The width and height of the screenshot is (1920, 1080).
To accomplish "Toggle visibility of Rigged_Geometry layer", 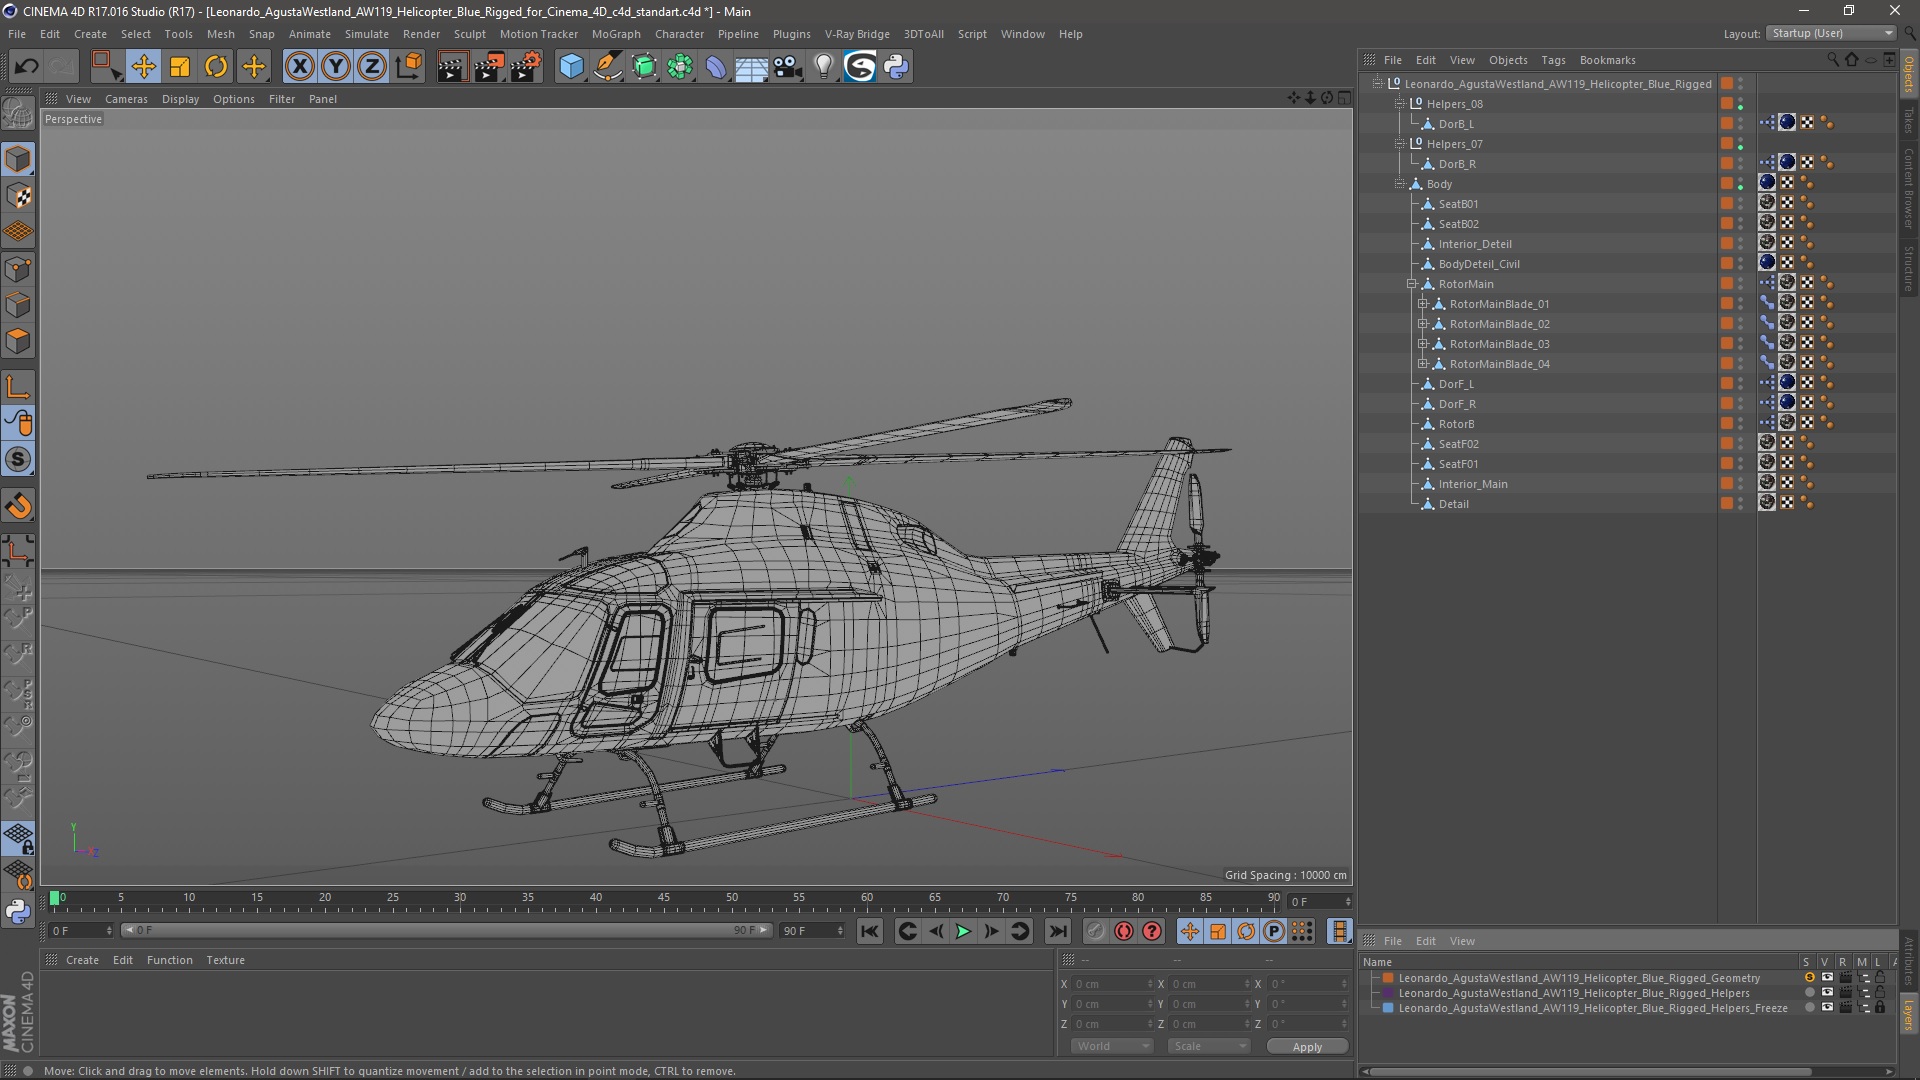I will point(1827,978).
